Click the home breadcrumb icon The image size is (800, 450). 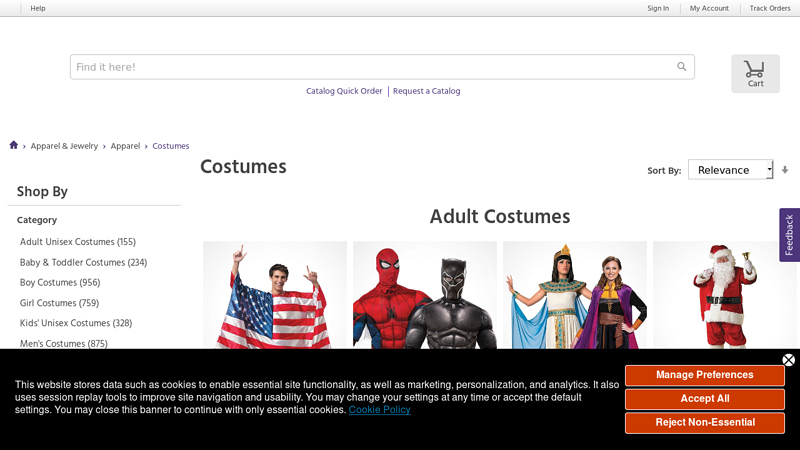(14, 145)
